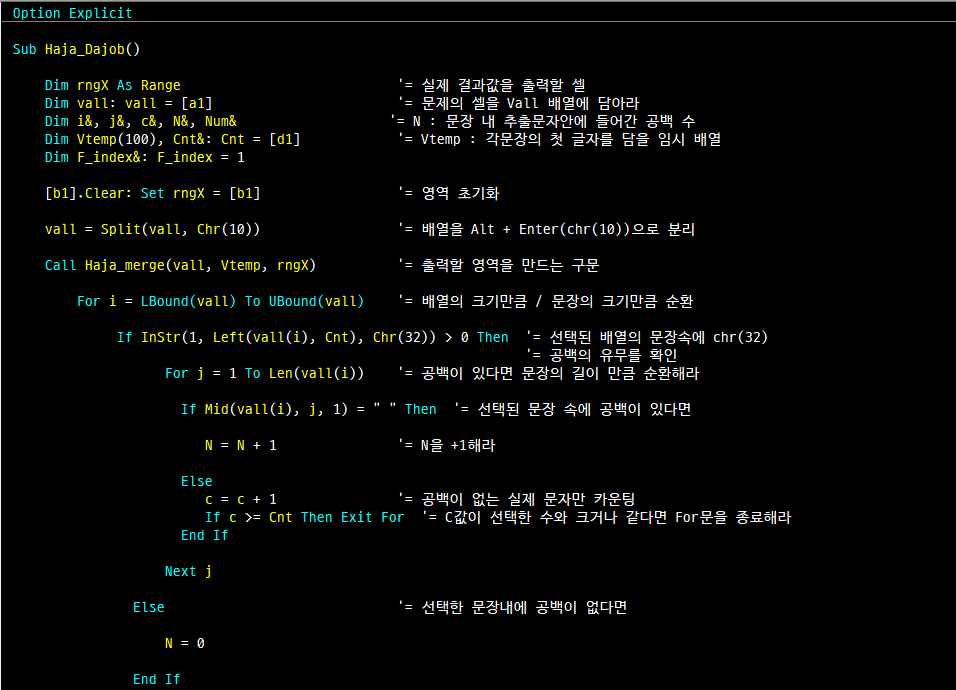
Task: Click the comment '선택된 배열의 문장속에 chr(32)'
Action: tap(658, 337)
